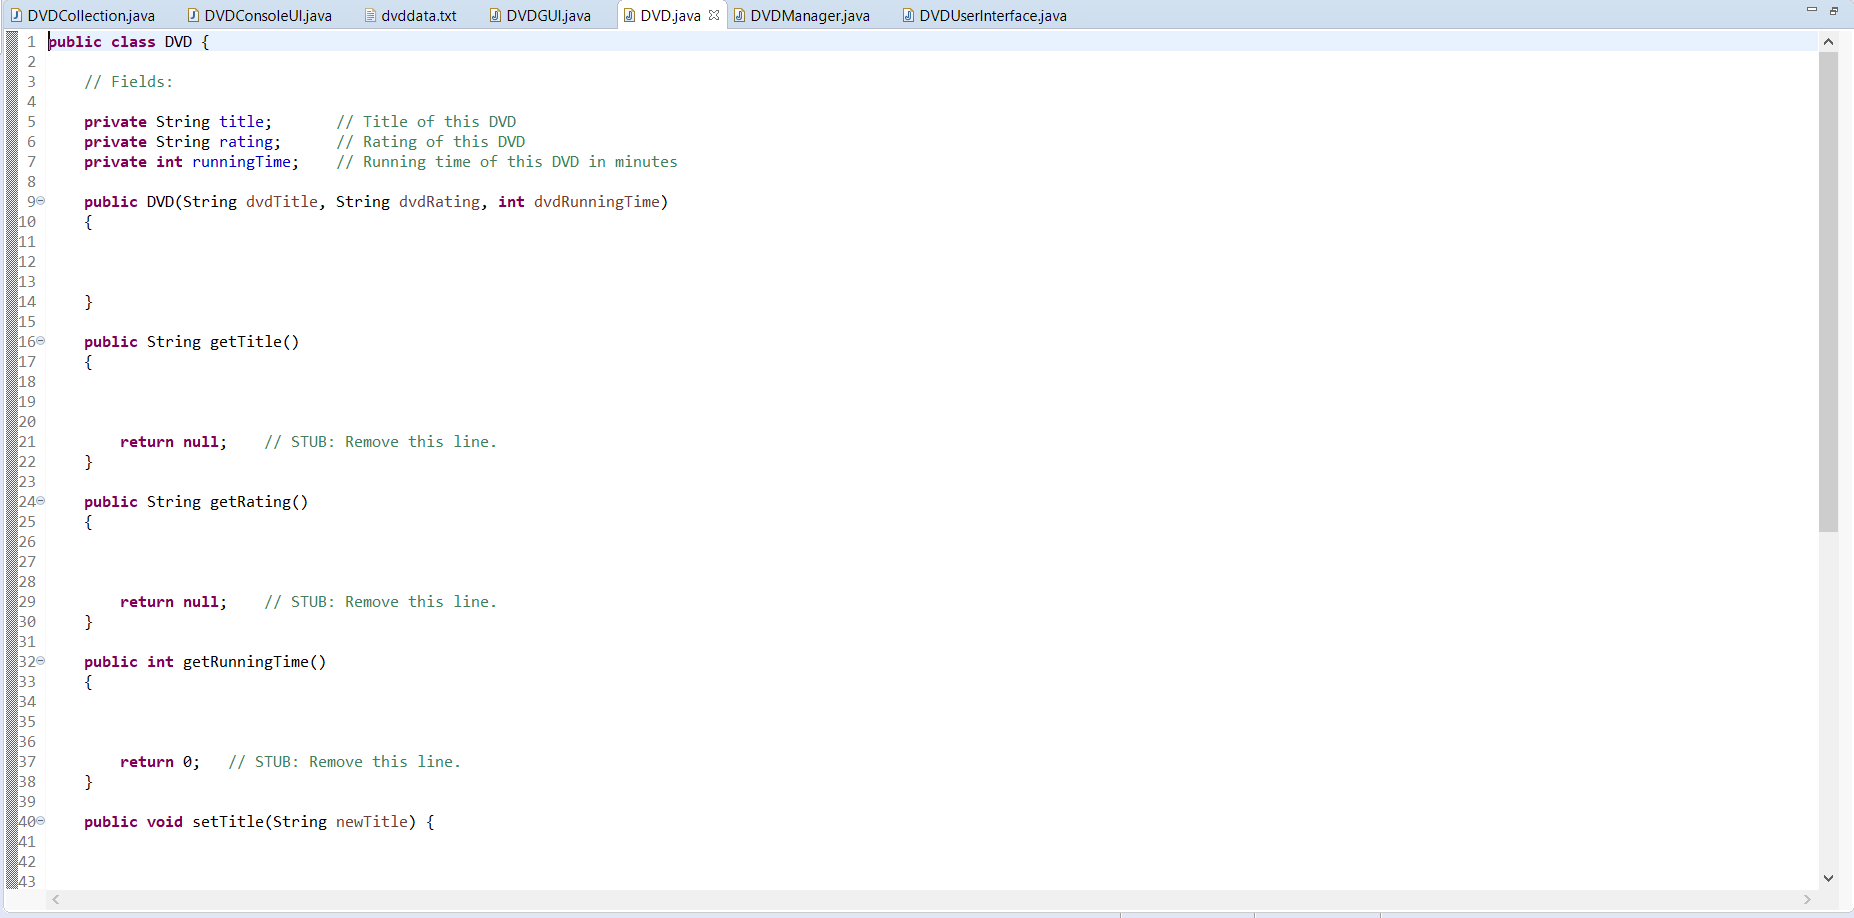Viewport: 1854px width, 918px height.
Task: Click the scrollbar down arrow icon
Action: (1829, 878)
